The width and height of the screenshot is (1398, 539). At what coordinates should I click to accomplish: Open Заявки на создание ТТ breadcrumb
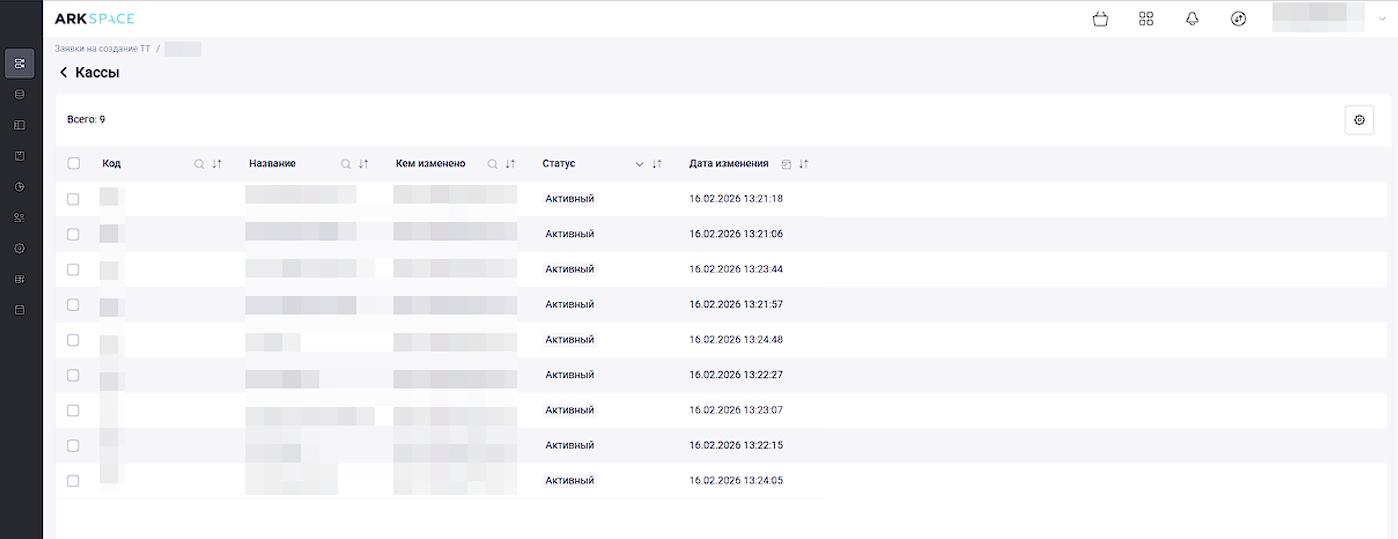(102, 49)
